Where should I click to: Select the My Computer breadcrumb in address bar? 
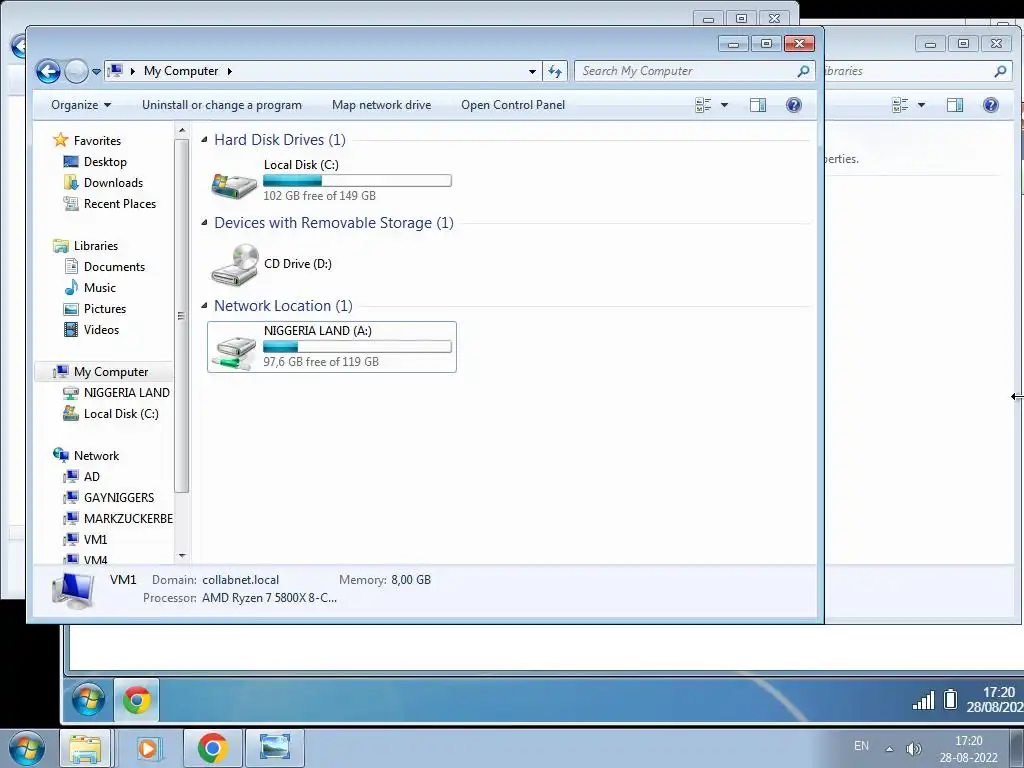click(x=181, y=71)
